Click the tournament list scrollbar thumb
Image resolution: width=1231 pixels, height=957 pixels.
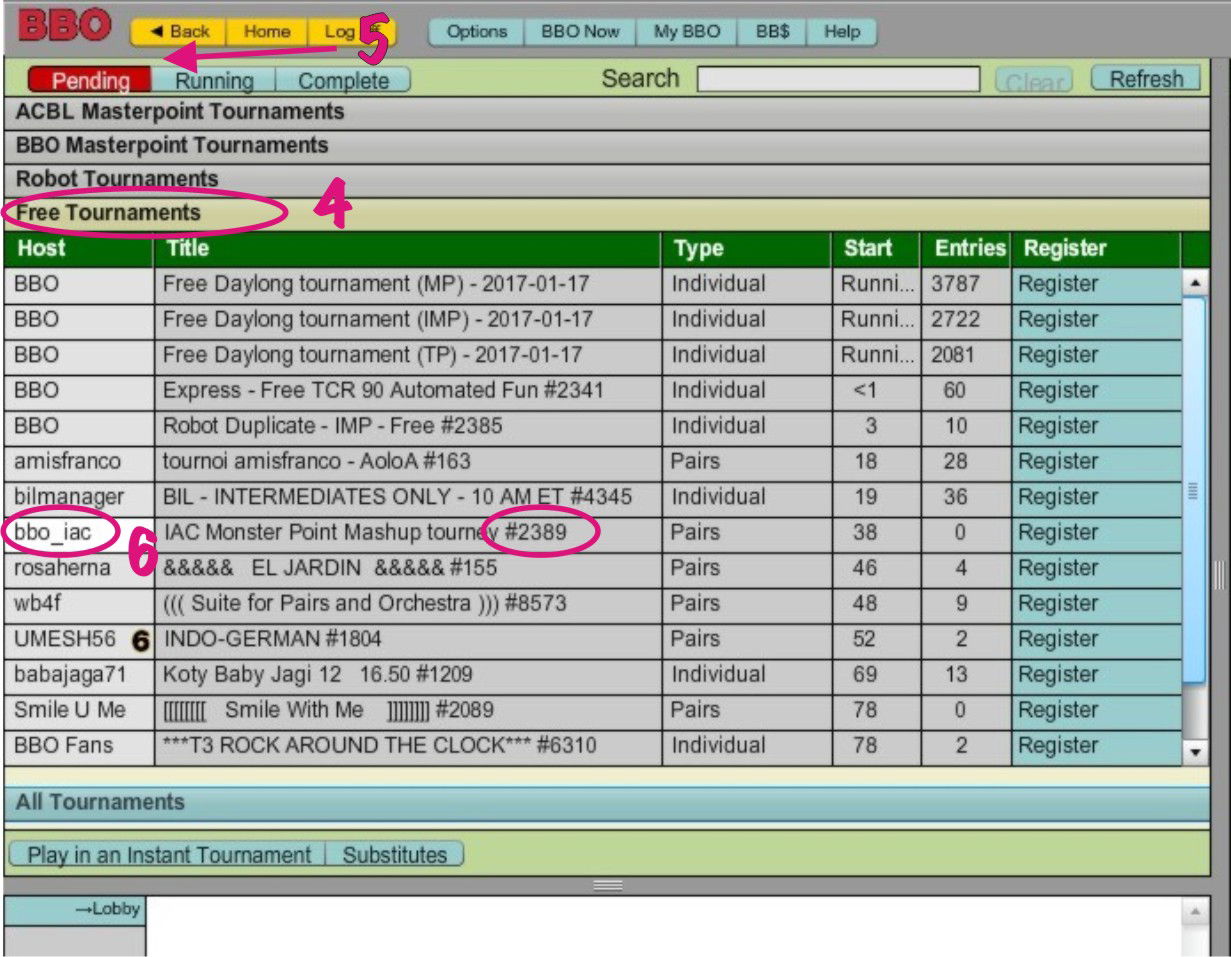tap(1195, 491)
